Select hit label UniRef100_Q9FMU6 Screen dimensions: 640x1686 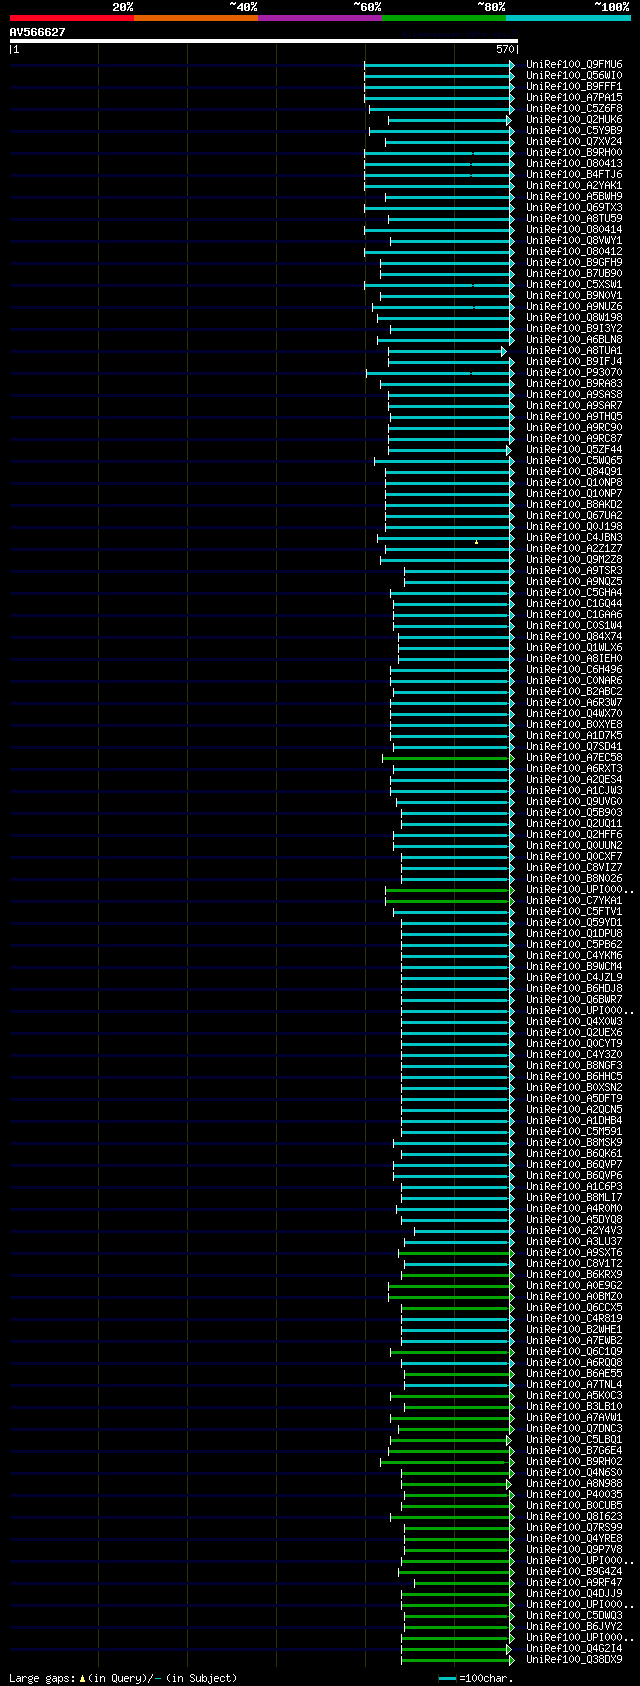click(574, 64)
